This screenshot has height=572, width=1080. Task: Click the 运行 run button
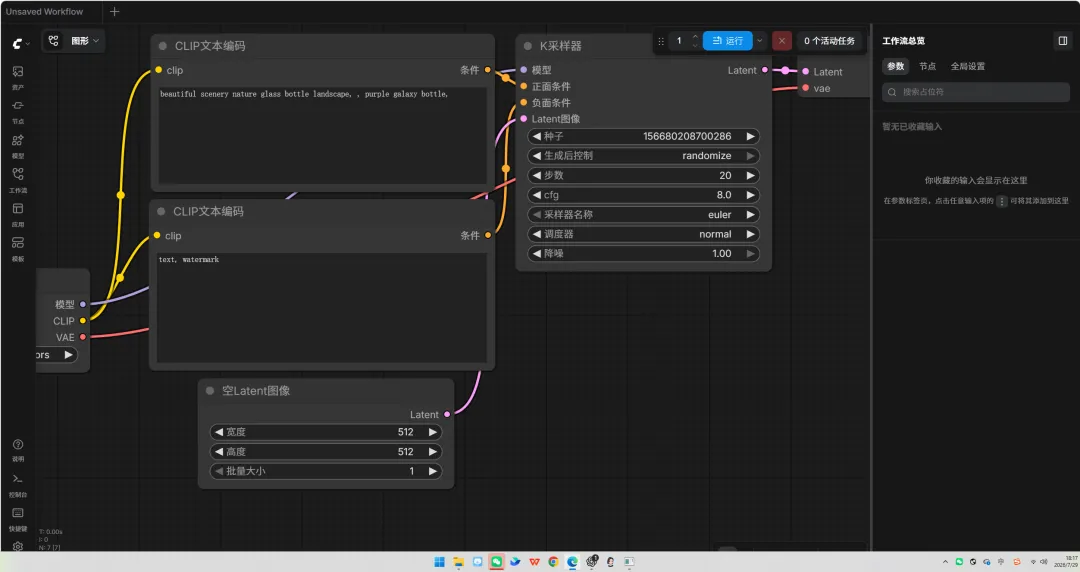(727, 41)
